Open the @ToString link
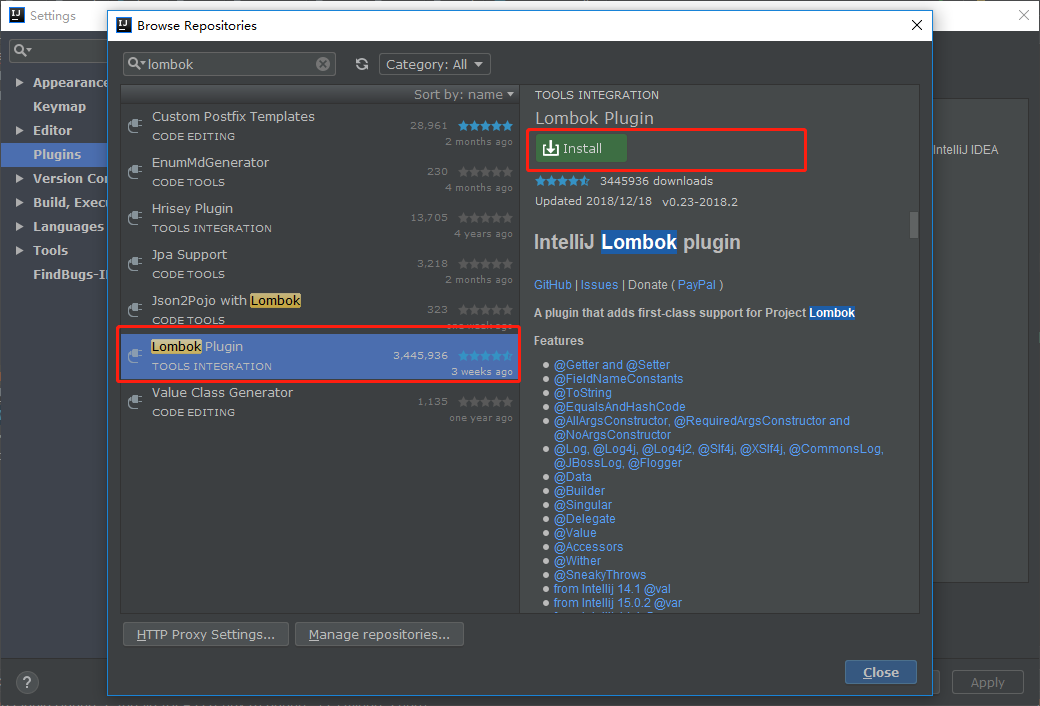The height and width of the screenshot is (706, 1040). point(582,393)
